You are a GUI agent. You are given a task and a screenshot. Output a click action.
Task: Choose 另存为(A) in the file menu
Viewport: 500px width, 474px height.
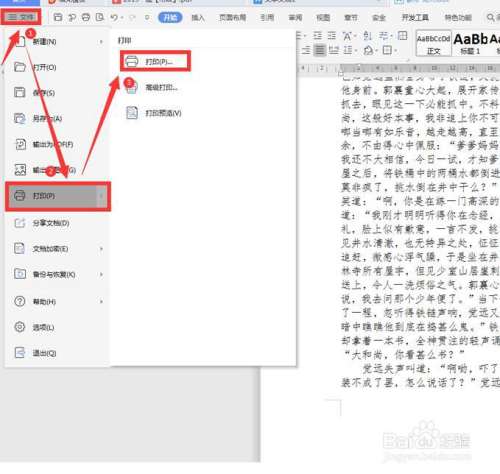57,118
